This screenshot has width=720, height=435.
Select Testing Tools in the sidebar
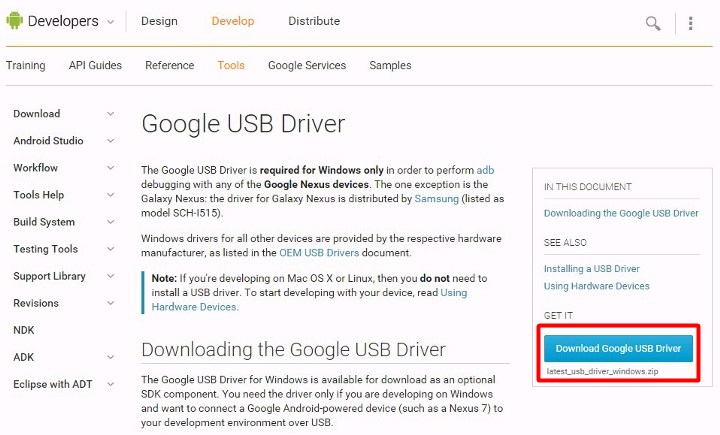pyautogui.click(x=45, y=249)
